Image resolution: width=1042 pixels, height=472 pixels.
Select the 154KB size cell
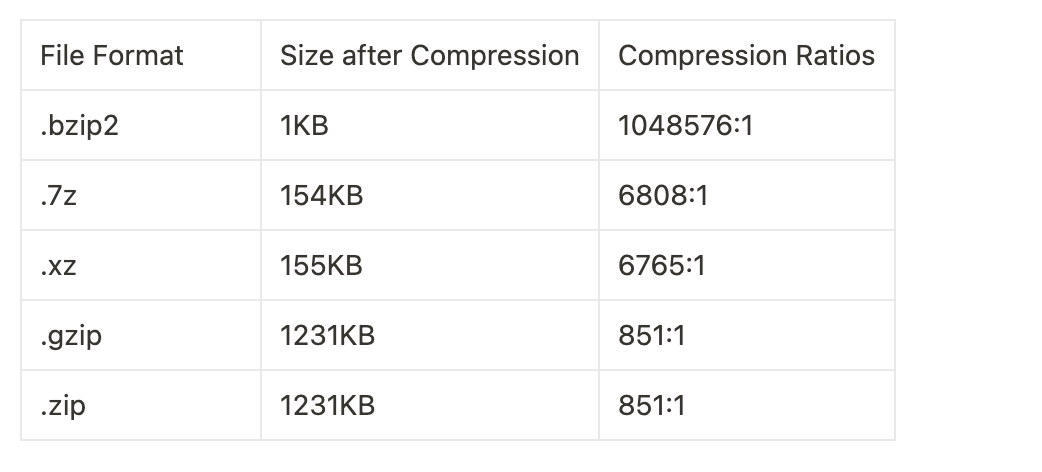pos(321,196)
